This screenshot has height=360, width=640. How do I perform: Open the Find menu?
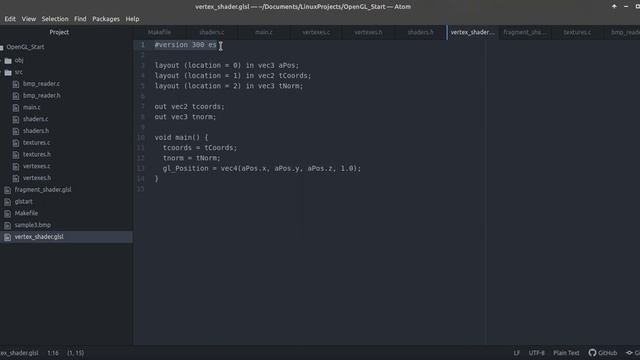tap(80, 19)
